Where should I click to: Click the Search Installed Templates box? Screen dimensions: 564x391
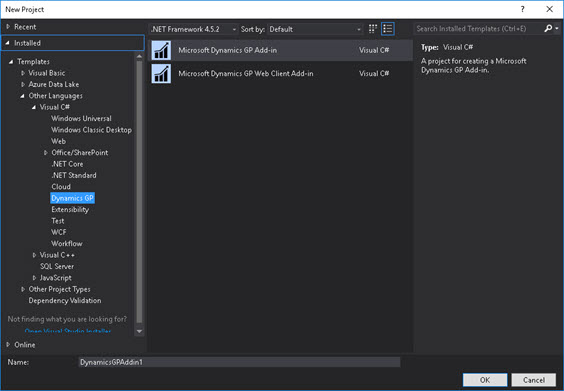pos(478,29)
